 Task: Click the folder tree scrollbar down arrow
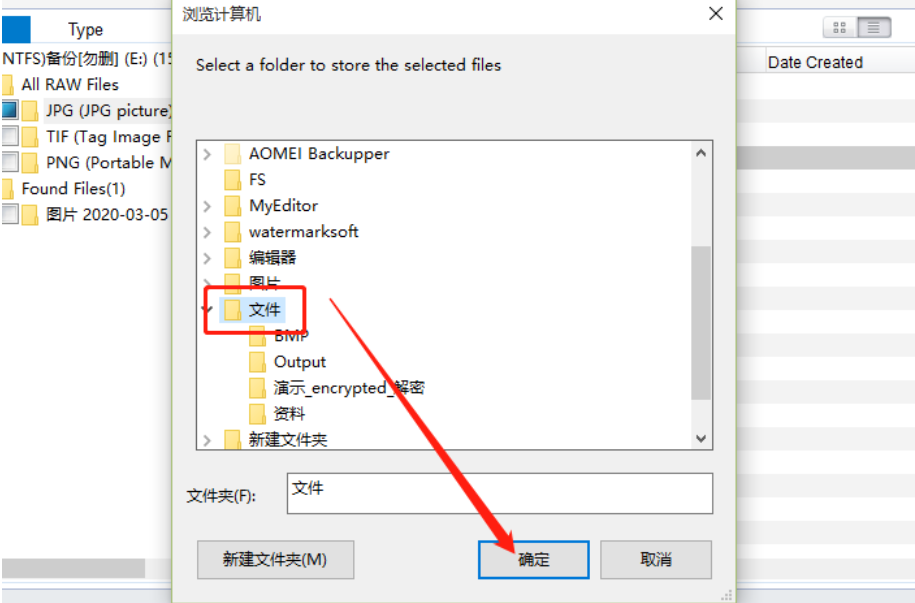click(x=701, y=438)
